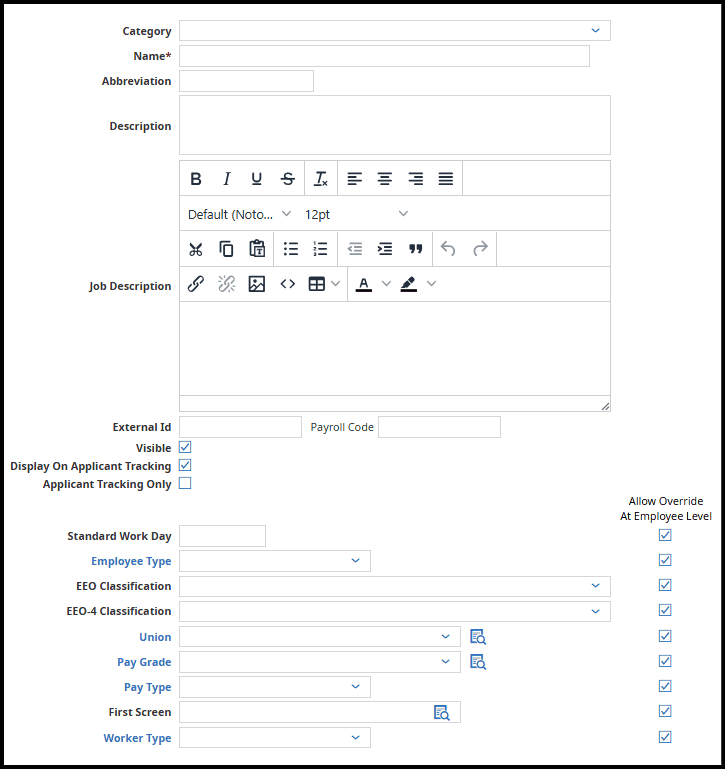Copy selected text
725x769 pixels.
coord(226,249)
